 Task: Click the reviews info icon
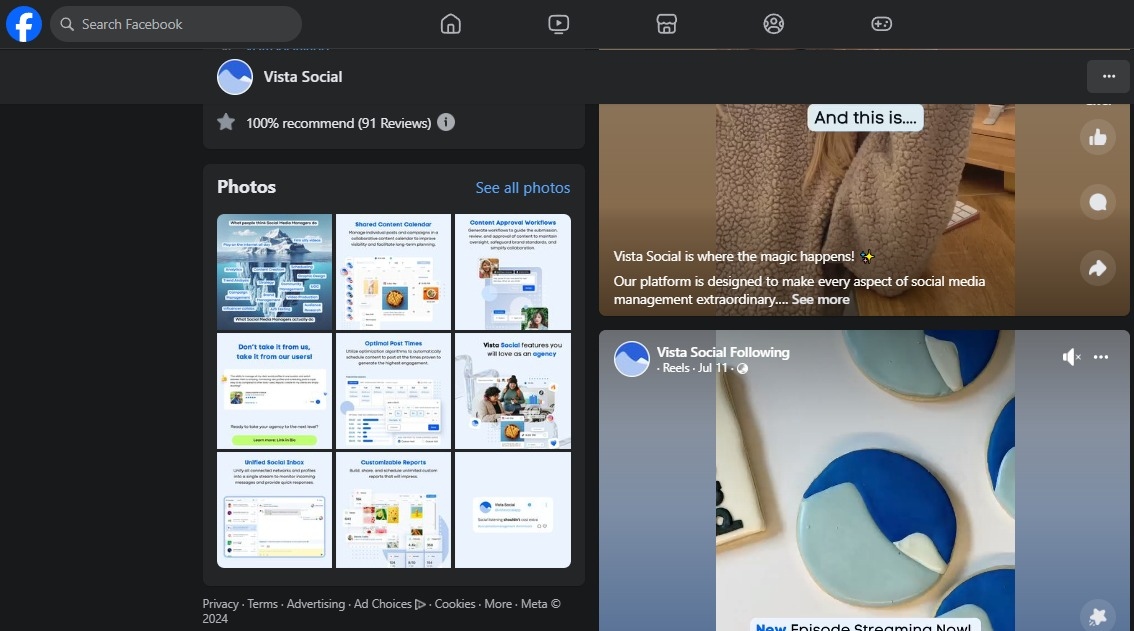pyautogui.click(x=446, y=122)
